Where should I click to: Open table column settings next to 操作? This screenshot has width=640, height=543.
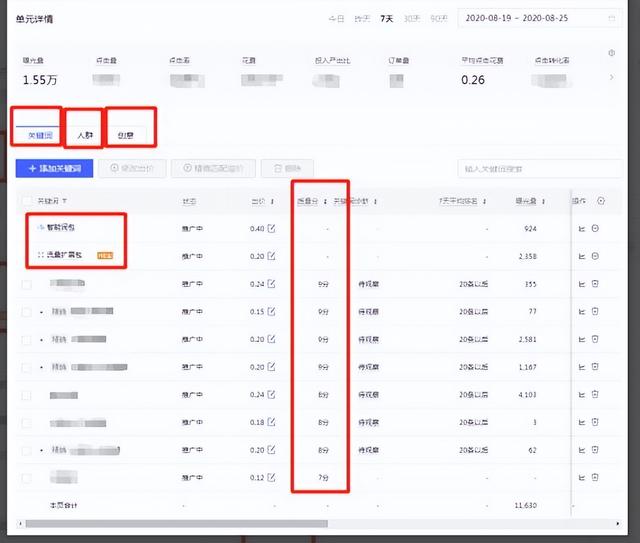pos(601,200)
